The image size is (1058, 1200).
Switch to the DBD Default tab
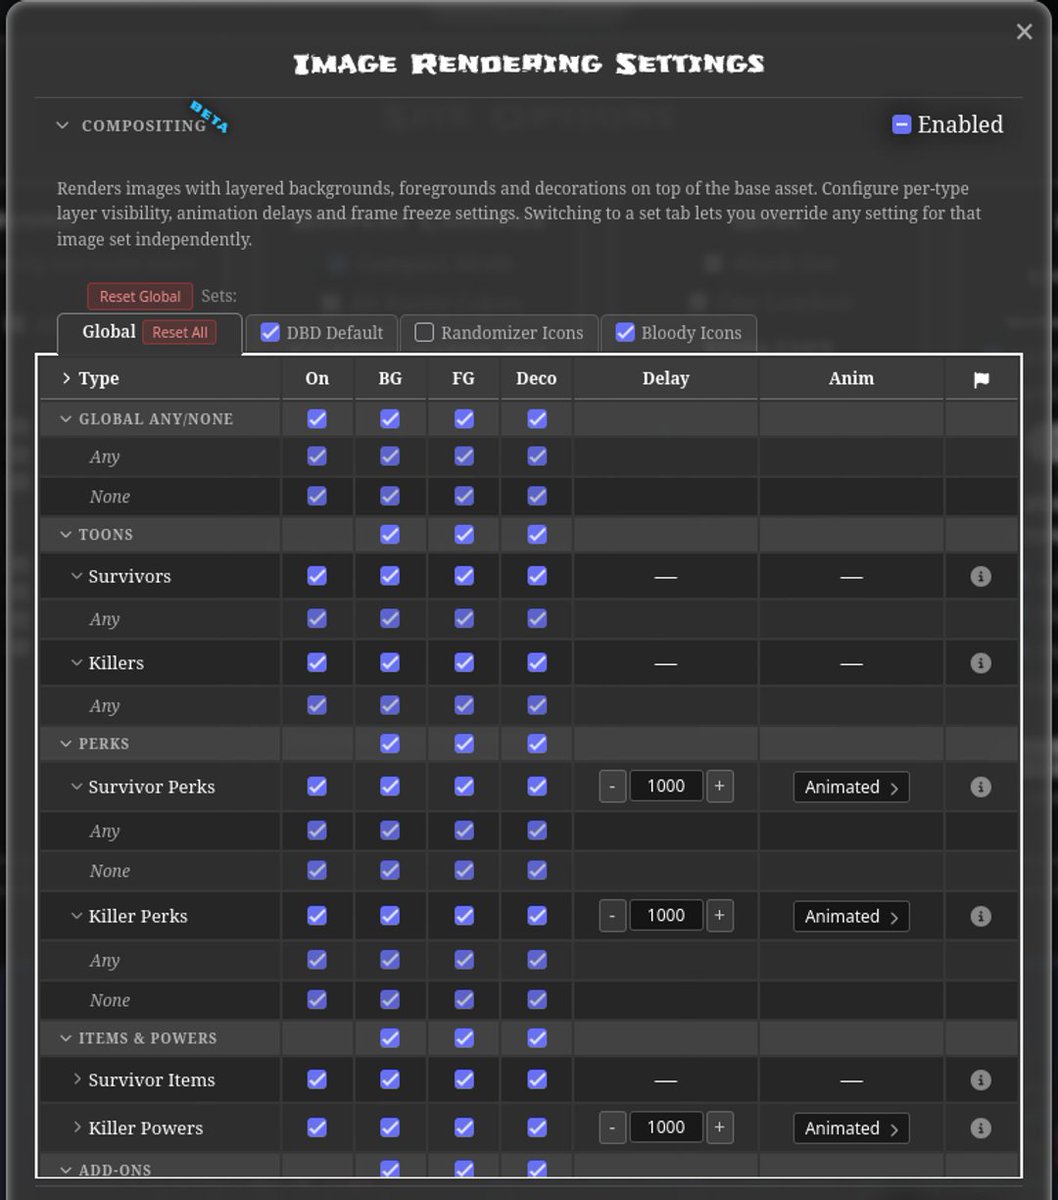click(x=334, y=333)
